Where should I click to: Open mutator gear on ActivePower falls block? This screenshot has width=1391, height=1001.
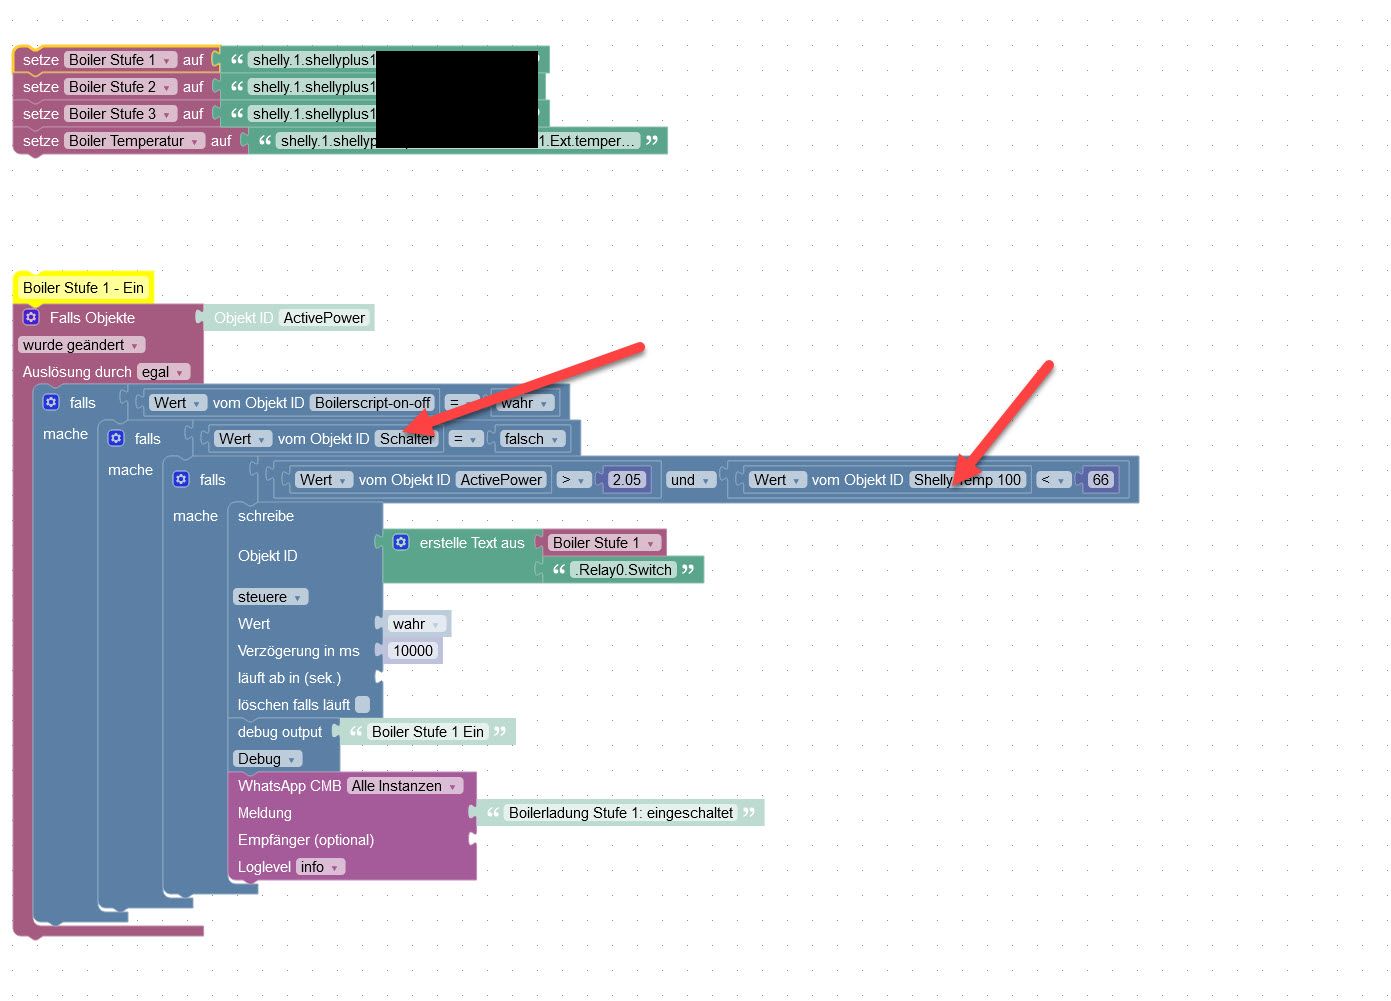click(x=181, y=479)
